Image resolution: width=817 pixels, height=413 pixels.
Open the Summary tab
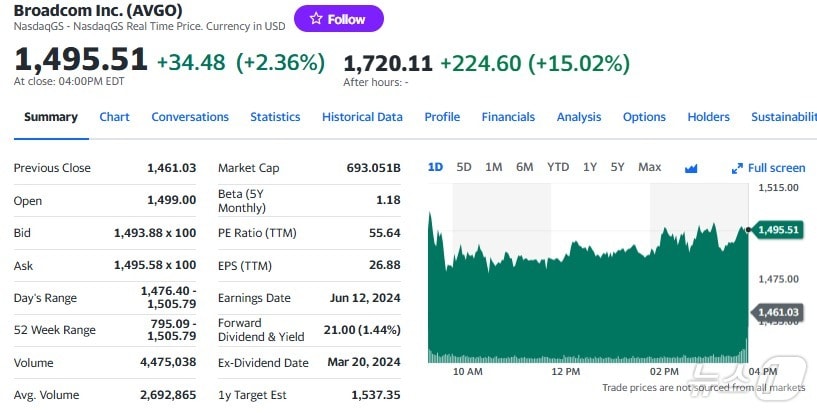pos(50,117)
